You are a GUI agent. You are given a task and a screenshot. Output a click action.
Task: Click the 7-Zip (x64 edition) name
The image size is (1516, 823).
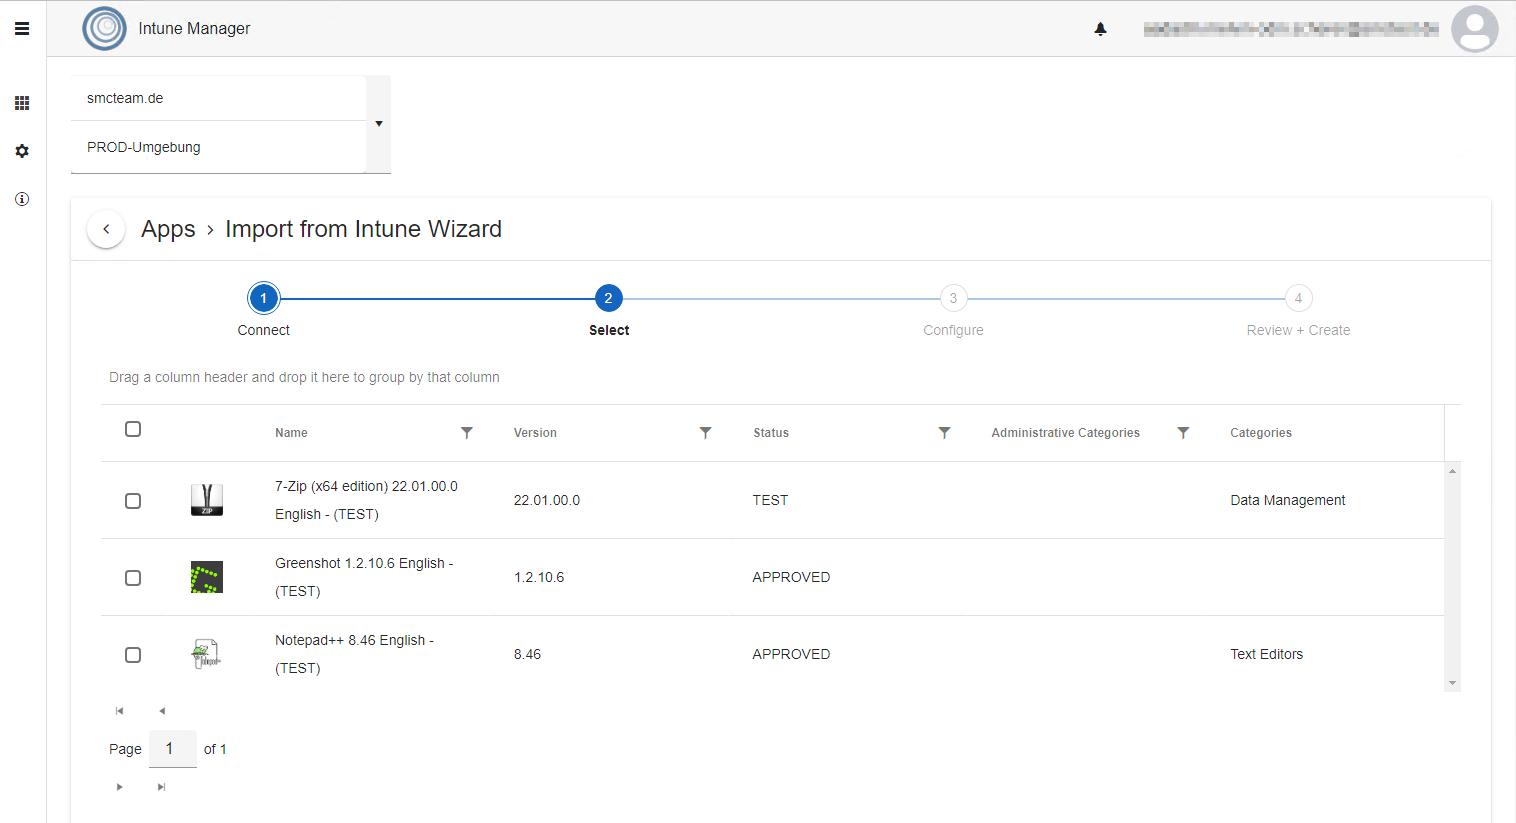[366, 500]
